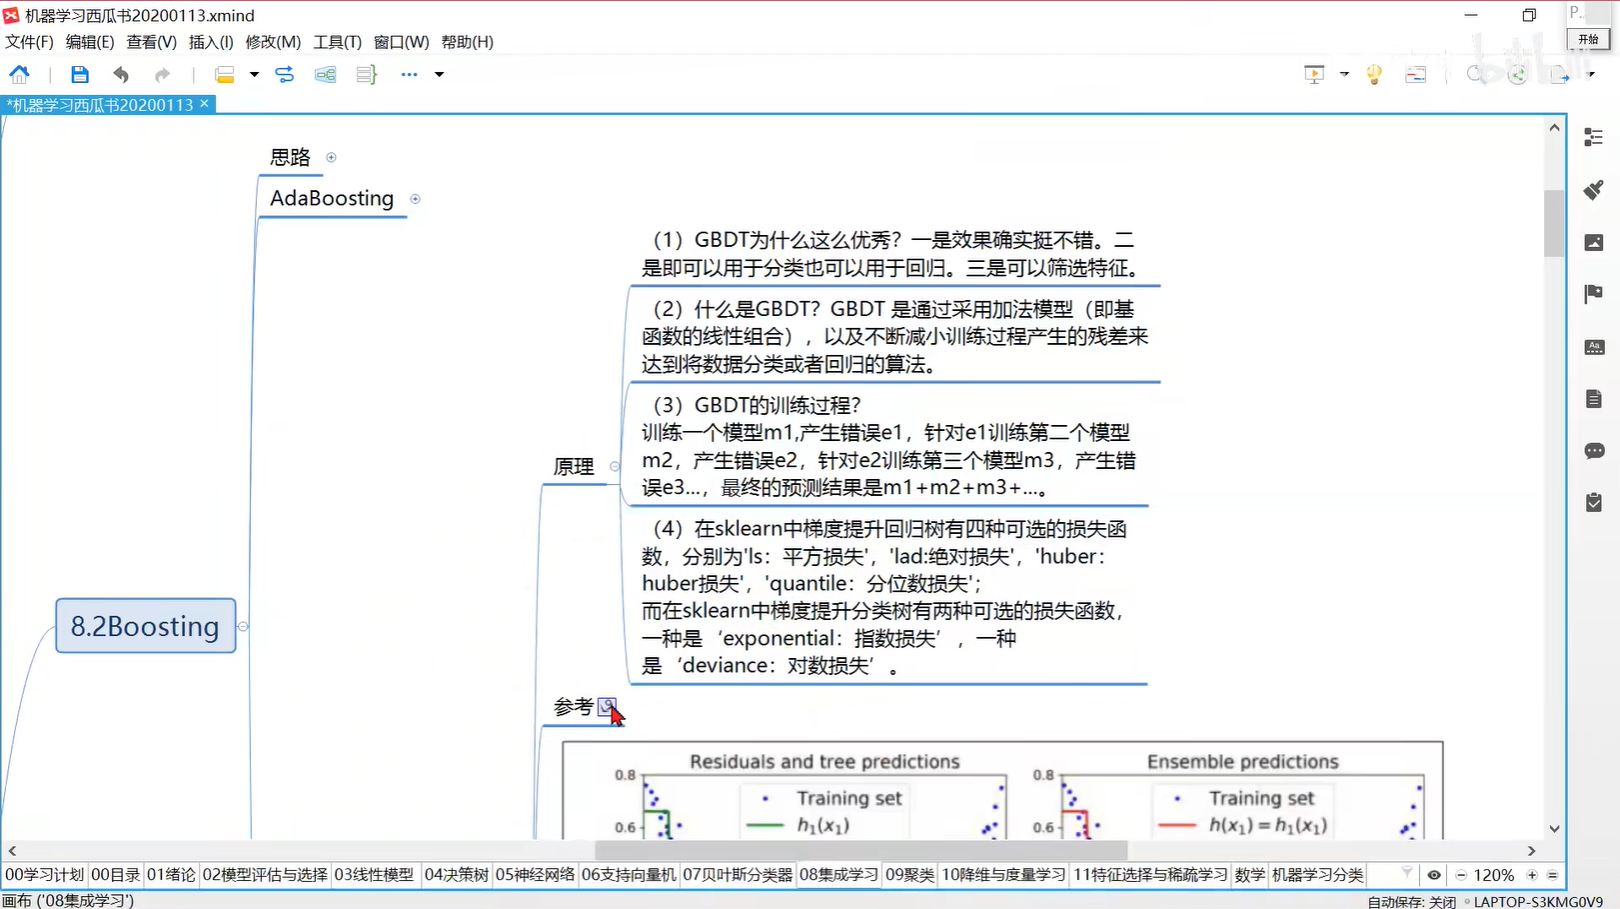Switch to the 03线性模型 sheet tab
1620x909 pixels.
374,875
